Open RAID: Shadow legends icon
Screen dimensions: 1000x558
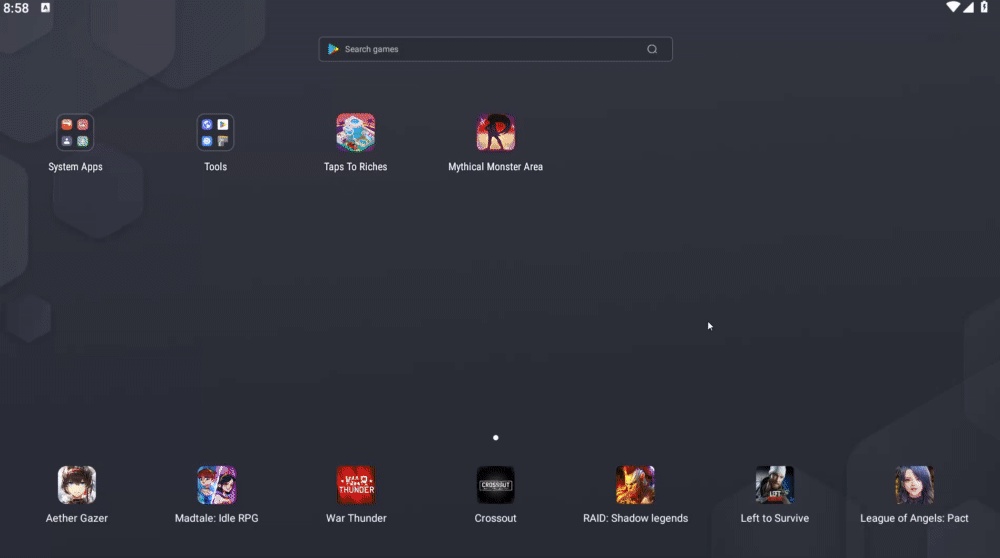pos(635,485)
